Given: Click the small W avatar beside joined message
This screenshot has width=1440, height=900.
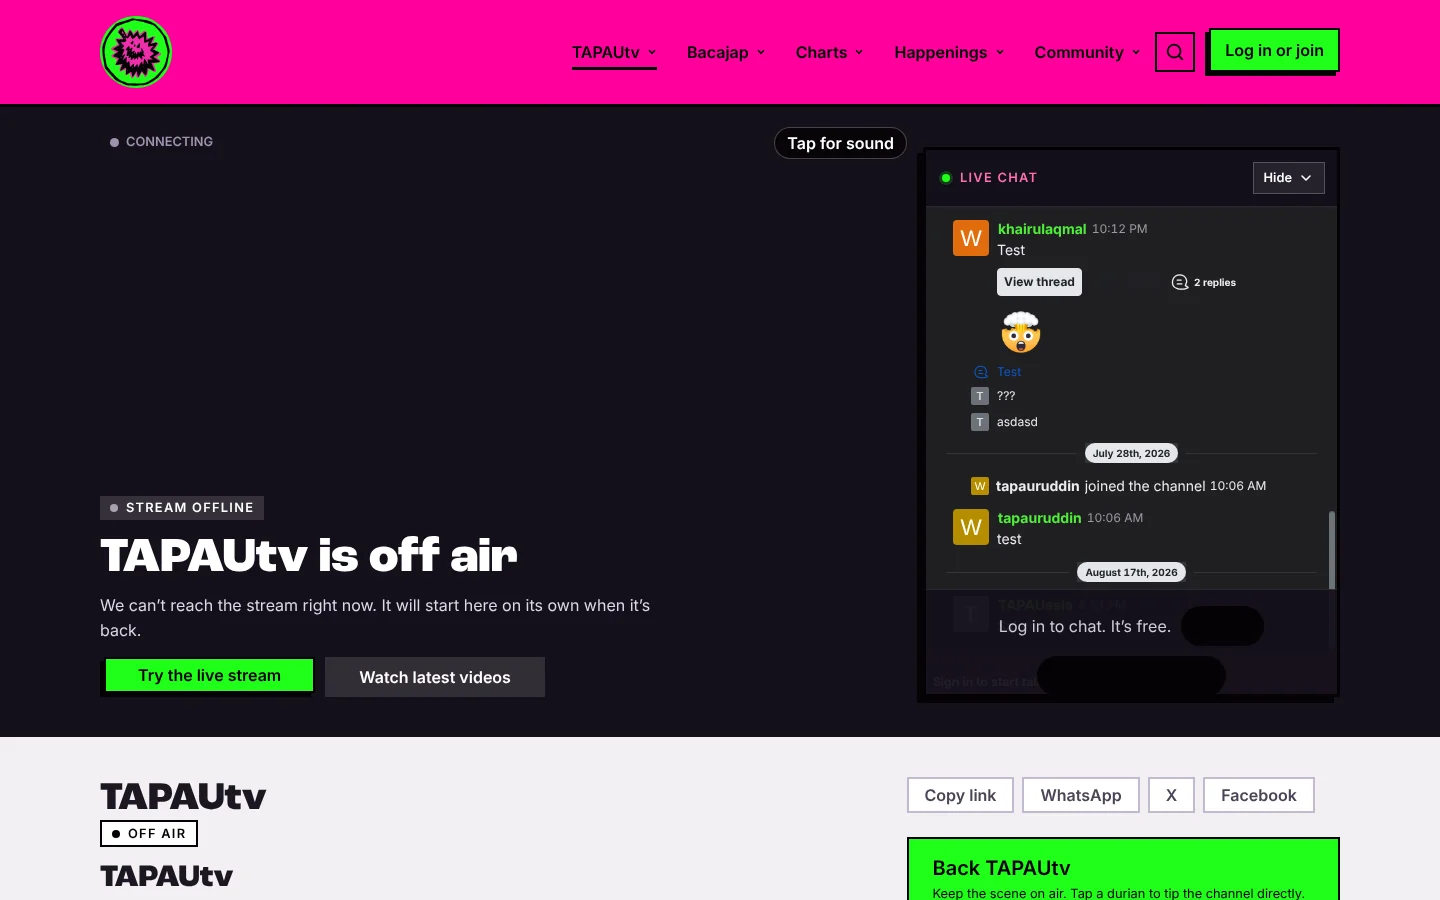Looking at the screenshot, I should pyautogui.click(x=980, y=486).
